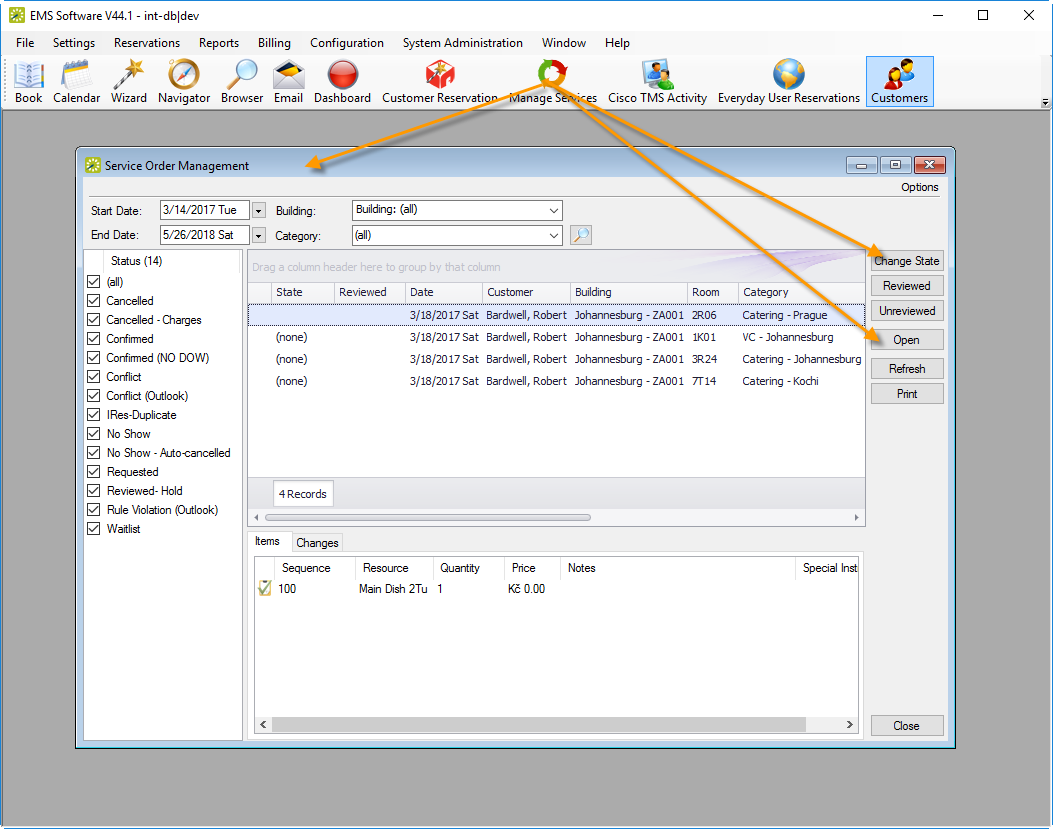The width and height of the screenshot is (1053, 829).
Task: Expand the Building dropdown
Action: point(553,211)
